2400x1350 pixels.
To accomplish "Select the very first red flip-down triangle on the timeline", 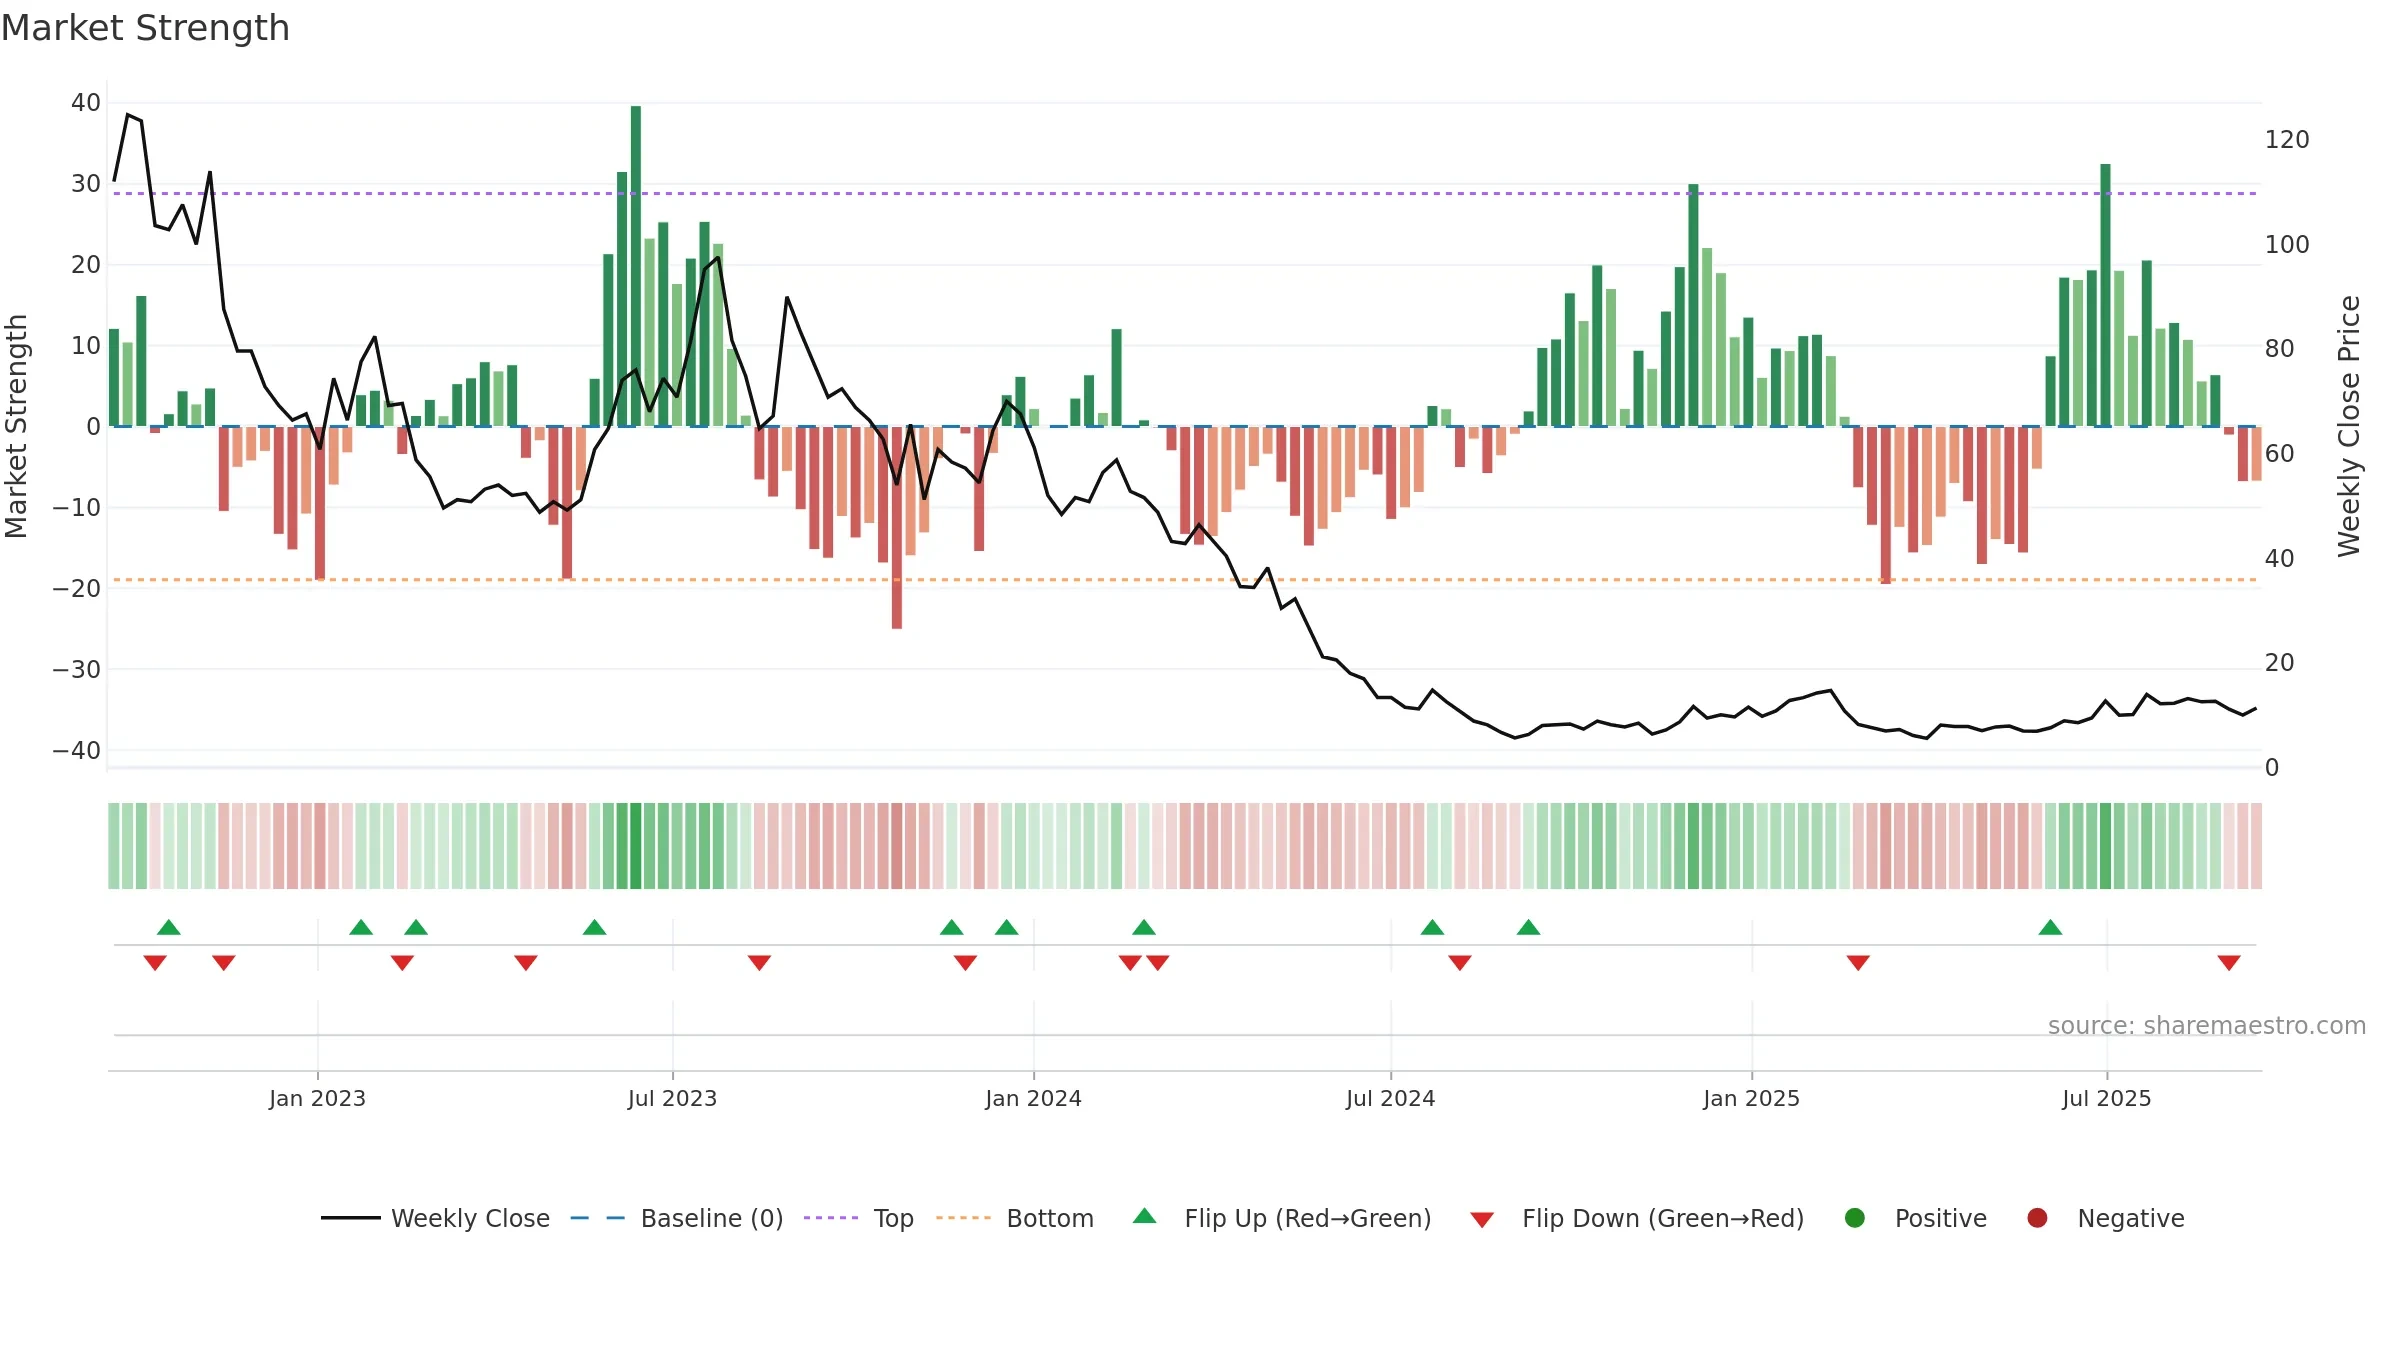I will pyautogui.click(x=155, y=962).
